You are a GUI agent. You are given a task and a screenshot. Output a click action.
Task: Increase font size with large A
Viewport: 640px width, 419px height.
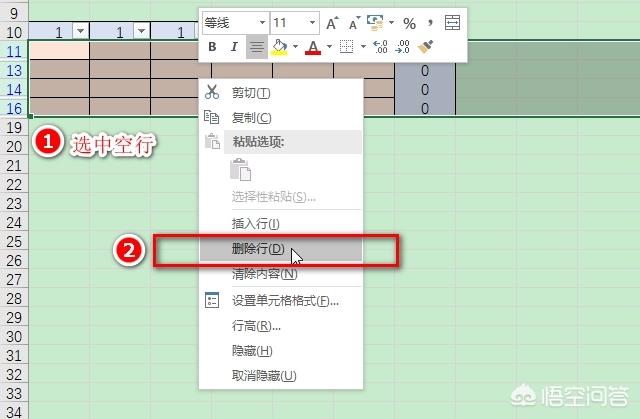pos(332,23)
